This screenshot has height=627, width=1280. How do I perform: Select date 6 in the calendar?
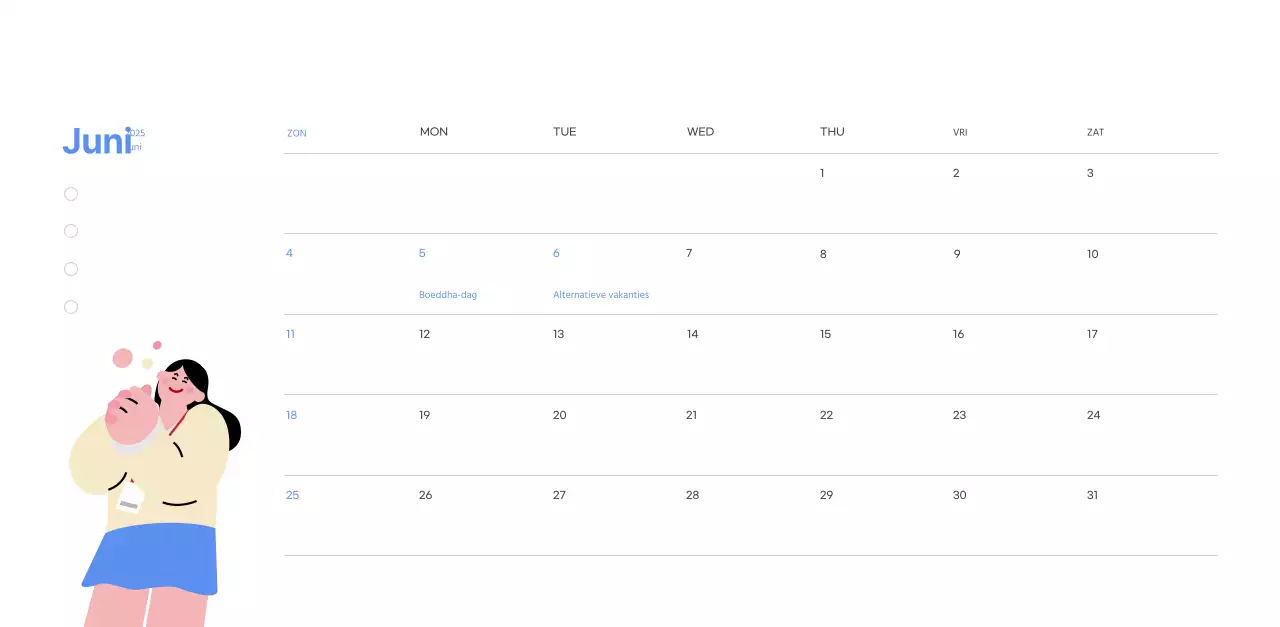[x=556, y=253]
